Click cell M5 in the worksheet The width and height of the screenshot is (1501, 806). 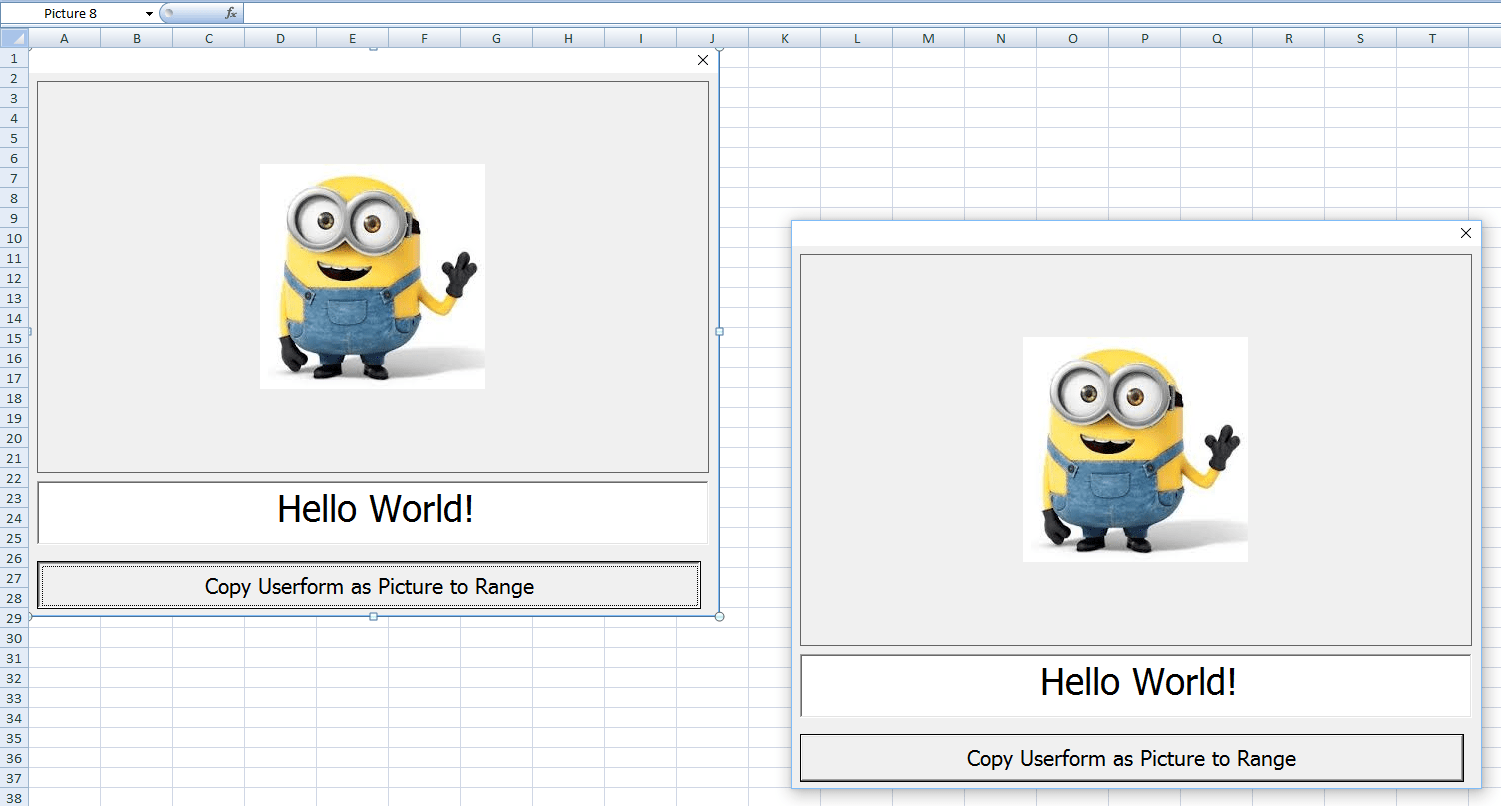(927, 138)
